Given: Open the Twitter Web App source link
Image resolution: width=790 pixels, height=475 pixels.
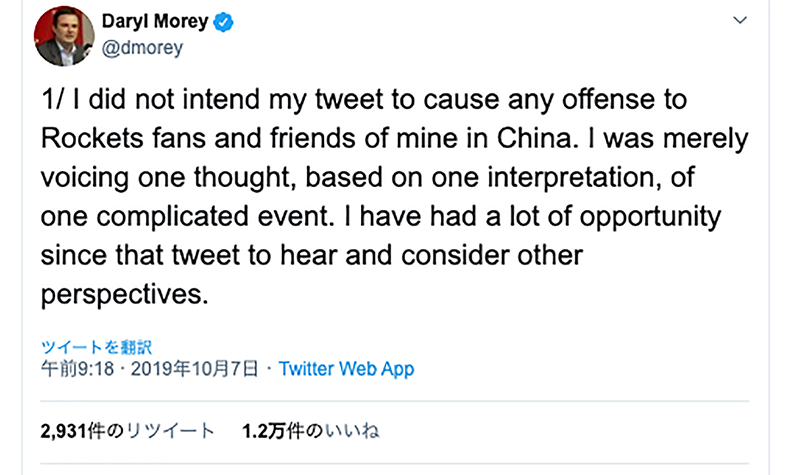Looking at the screenshot, I should click(x=346, y=368).
